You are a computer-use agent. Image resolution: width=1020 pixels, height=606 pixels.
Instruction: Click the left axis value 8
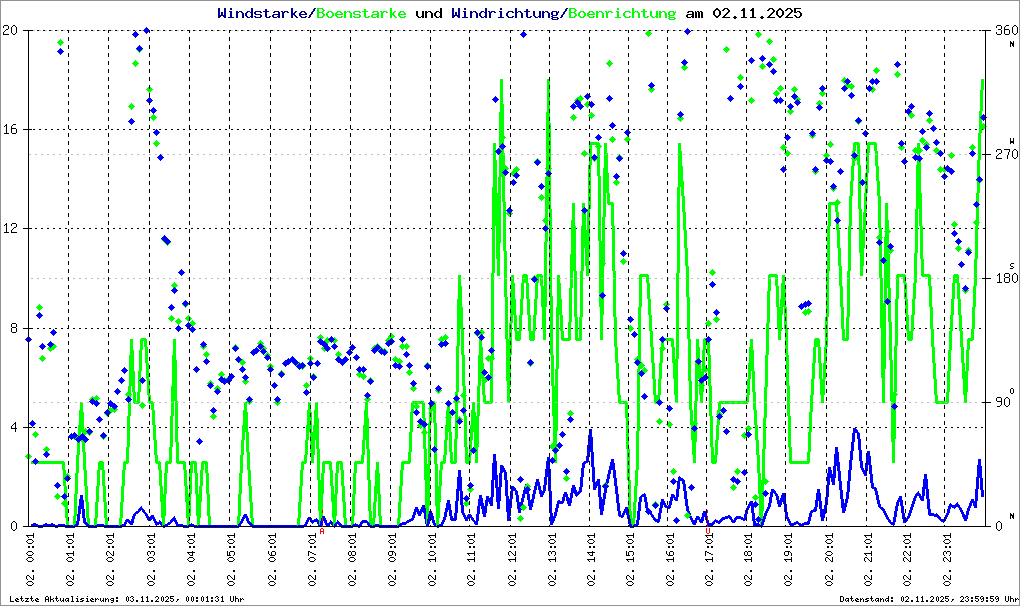coord(14,328)
